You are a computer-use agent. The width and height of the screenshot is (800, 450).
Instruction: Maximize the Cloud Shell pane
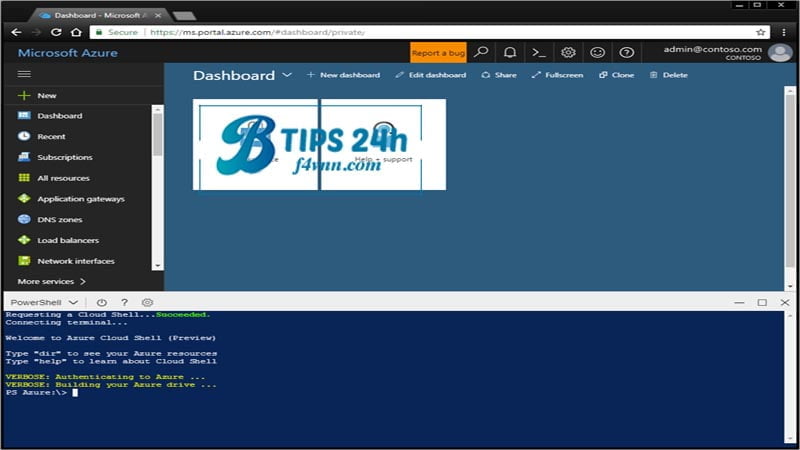[x=762, y=303]
